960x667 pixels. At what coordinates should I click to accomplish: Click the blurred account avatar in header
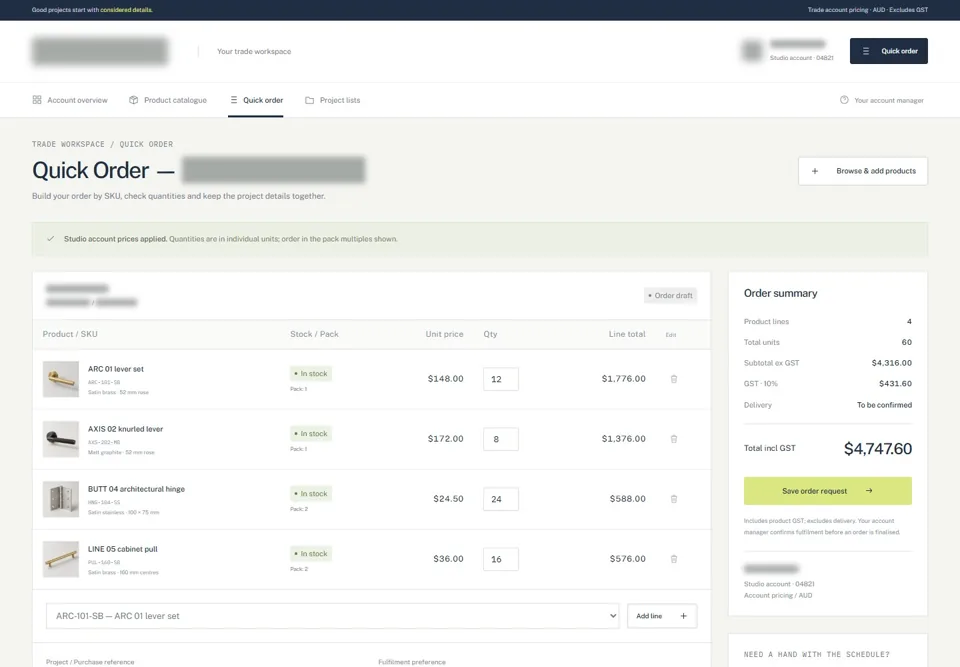pos(752,50)
